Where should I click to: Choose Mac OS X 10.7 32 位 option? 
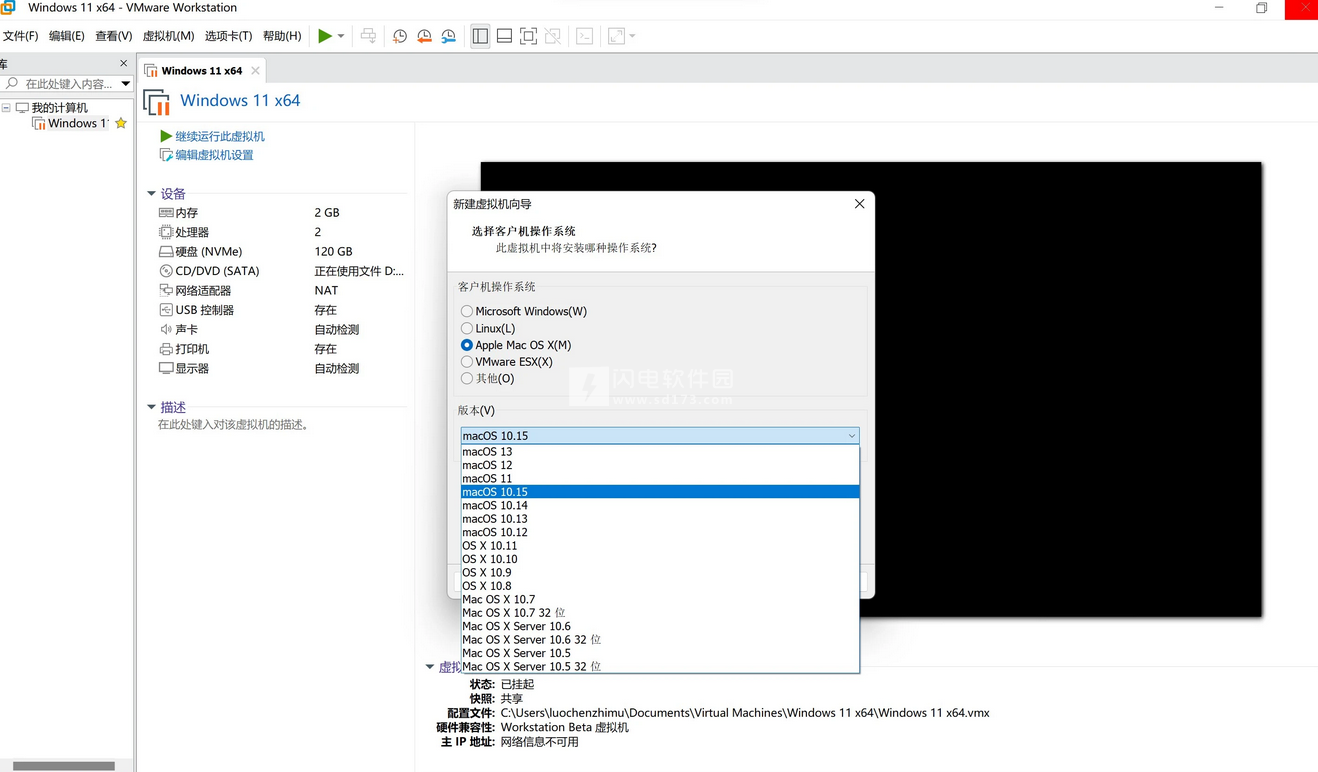pyautogui.click(x=660, y=613)
